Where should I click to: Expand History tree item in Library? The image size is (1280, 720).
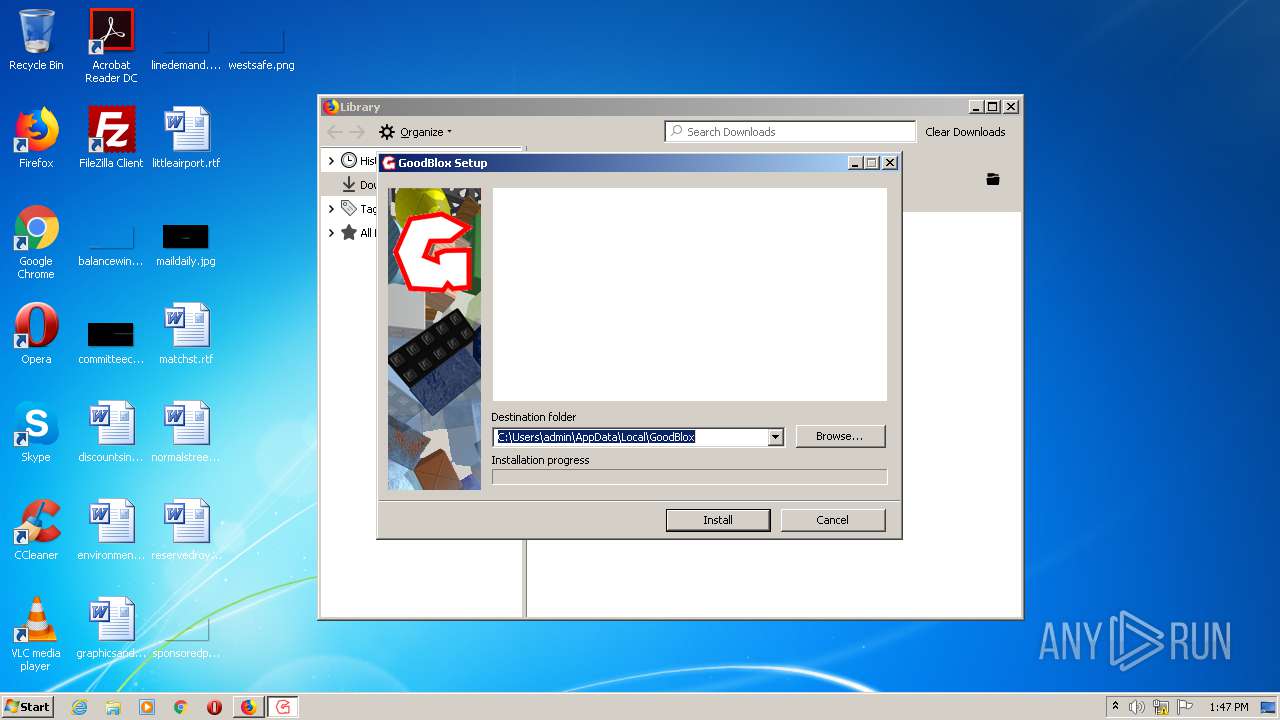click(331, 160)
